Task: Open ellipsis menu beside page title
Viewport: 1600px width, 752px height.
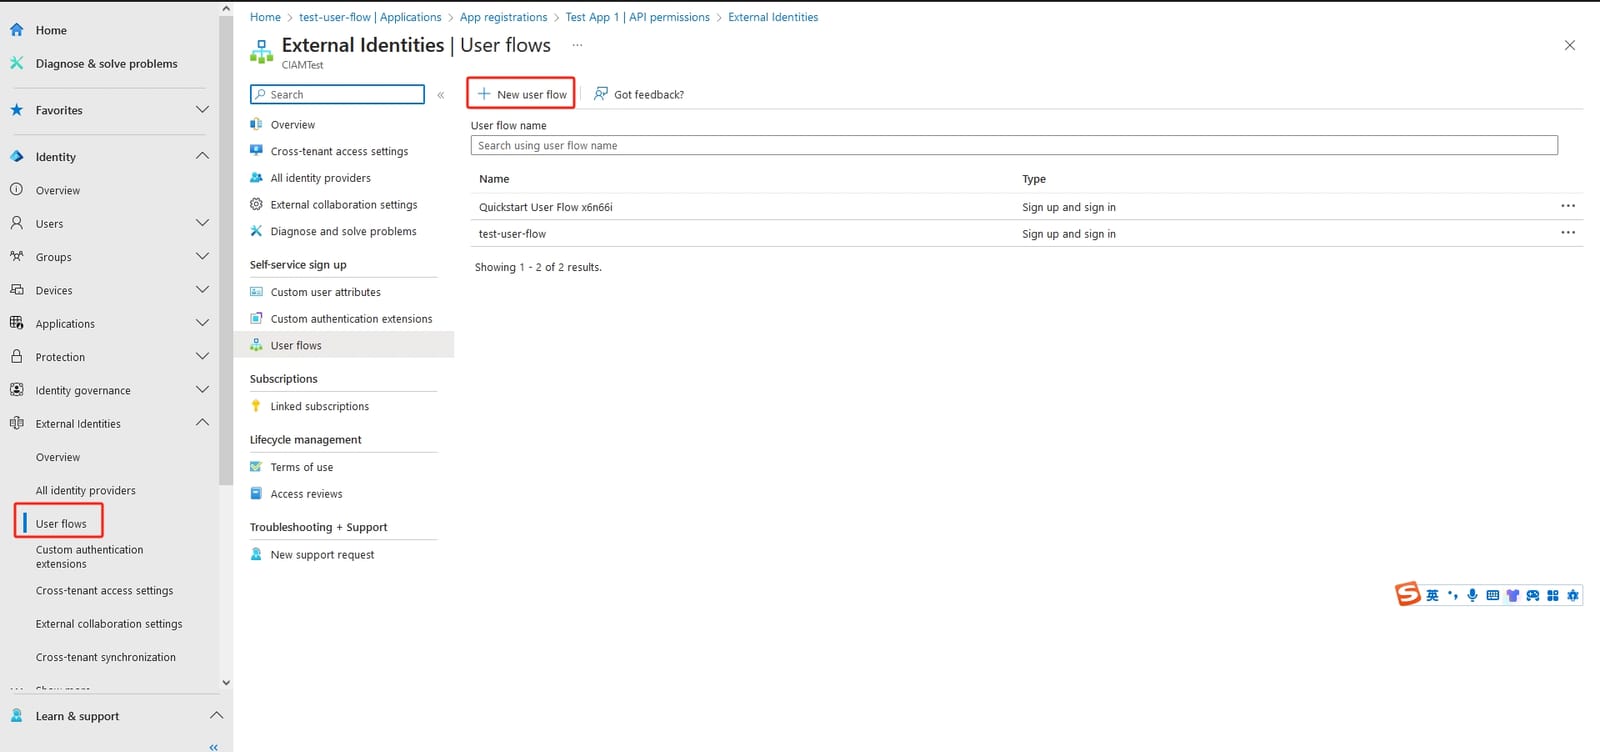Action: pos(577,45)
